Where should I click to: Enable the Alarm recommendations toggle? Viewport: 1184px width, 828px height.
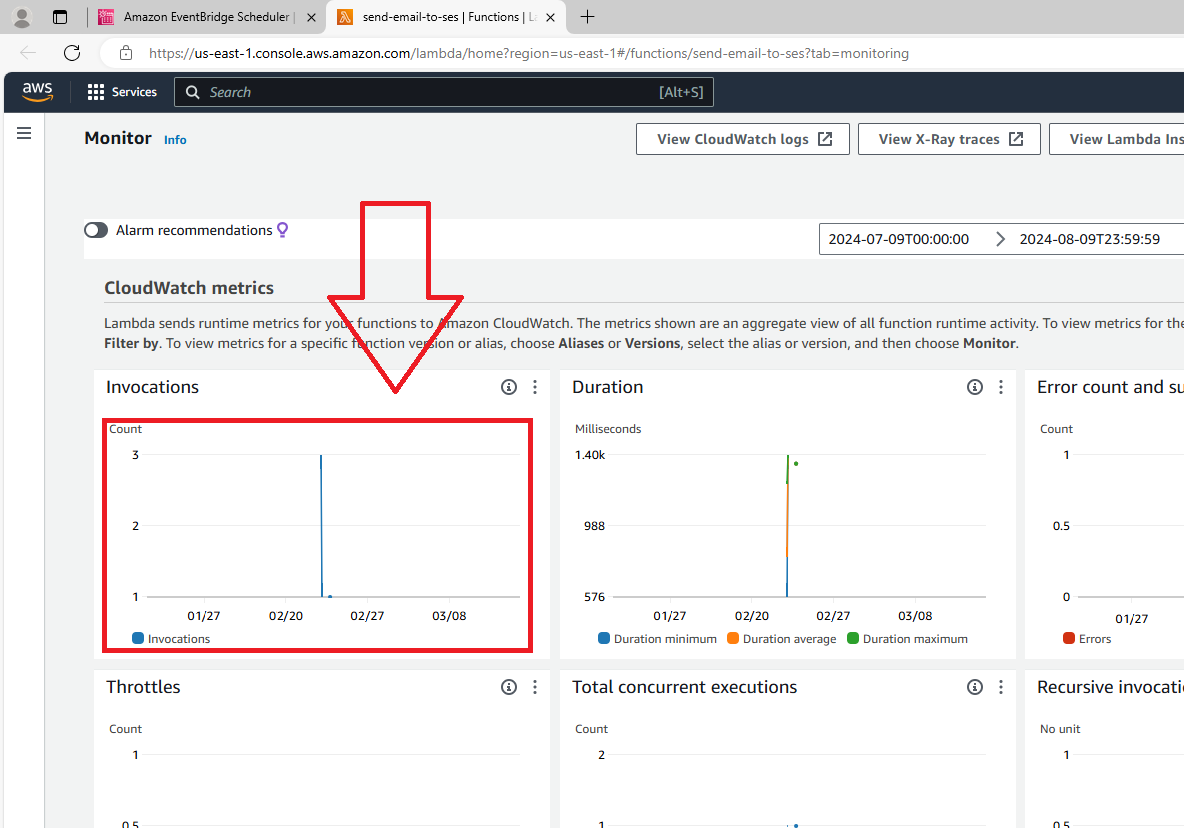[96, 230]
